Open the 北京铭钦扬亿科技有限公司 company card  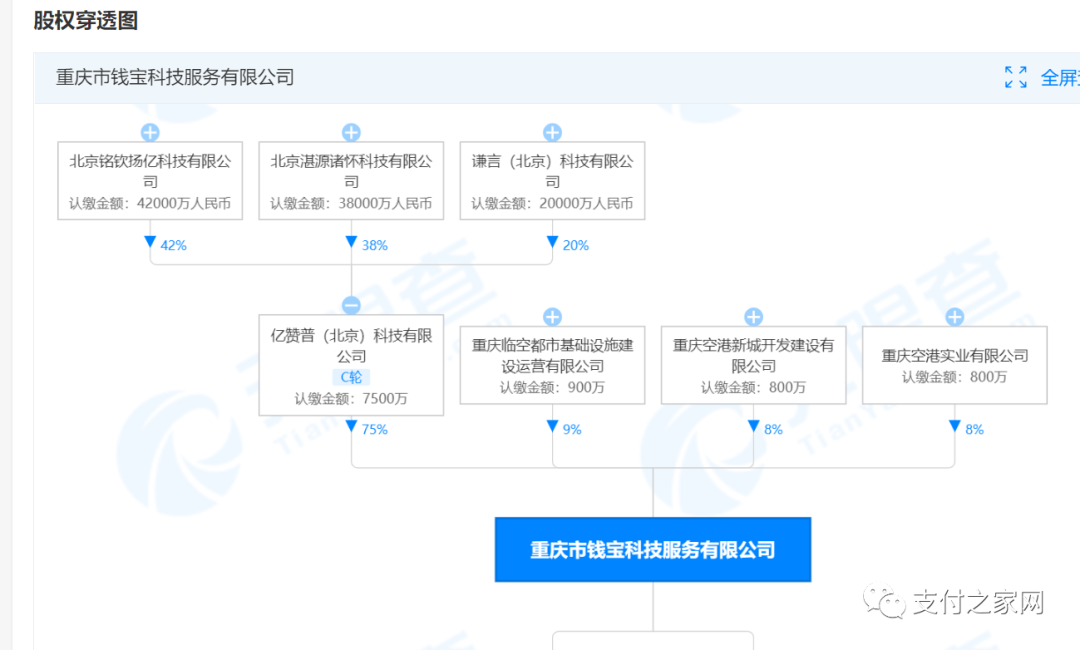(150, 181)
